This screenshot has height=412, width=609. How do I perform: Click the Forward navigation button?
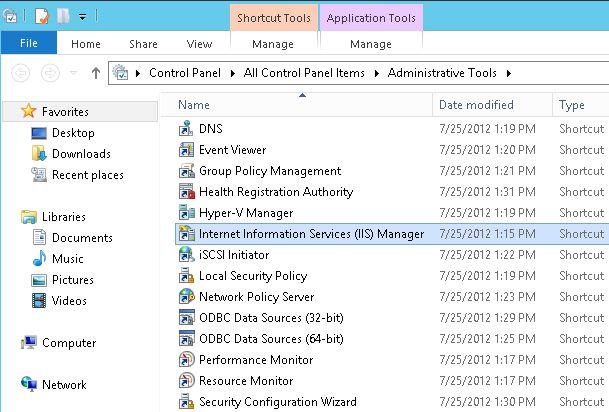pos(50,73)
